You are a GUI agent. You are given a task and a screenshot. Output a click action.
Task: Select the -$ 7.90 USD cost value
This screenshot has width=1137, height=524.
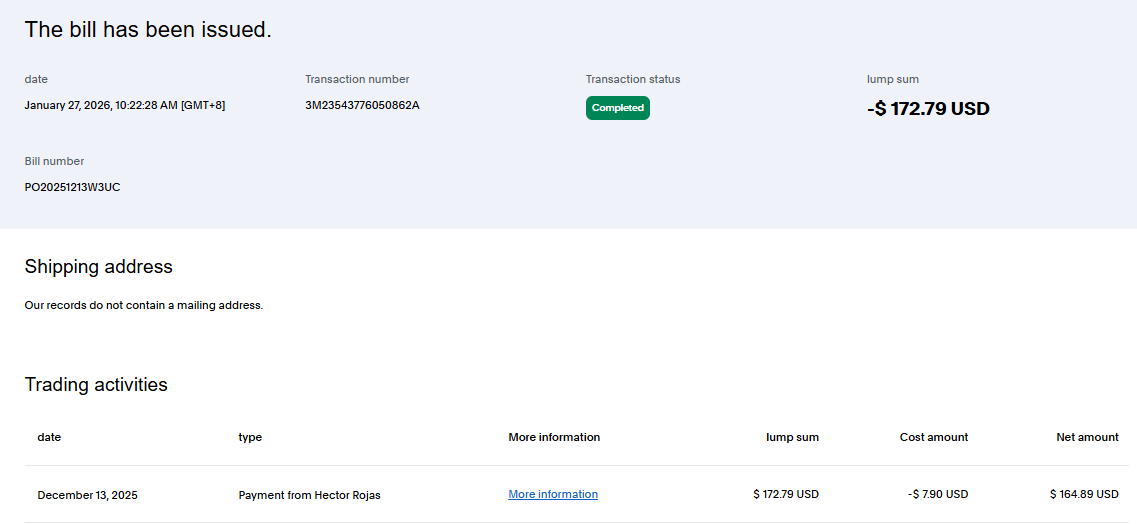938,494
